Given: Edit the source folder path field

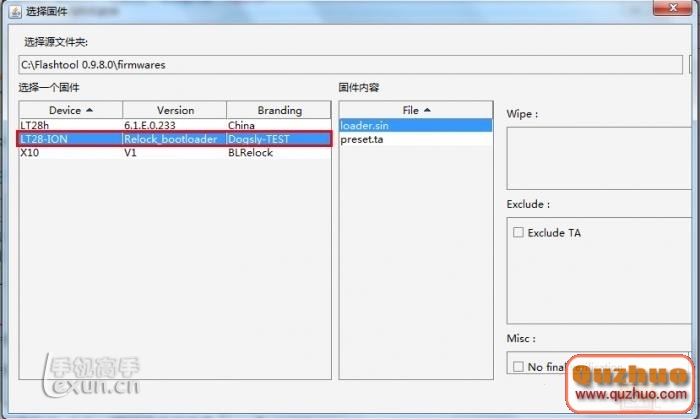Looking at the screenshot, I should tap(350, 65).
